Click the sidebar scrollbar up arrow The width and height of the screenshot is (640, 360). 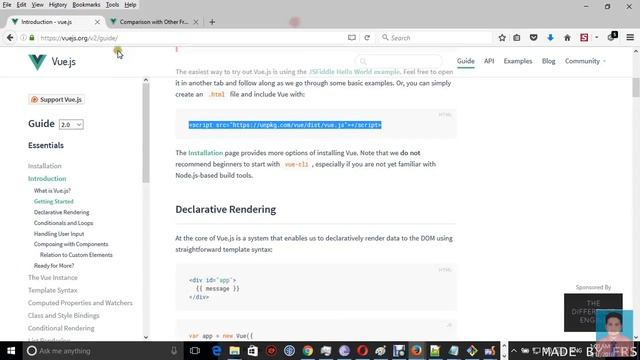(x=146, y=80)
